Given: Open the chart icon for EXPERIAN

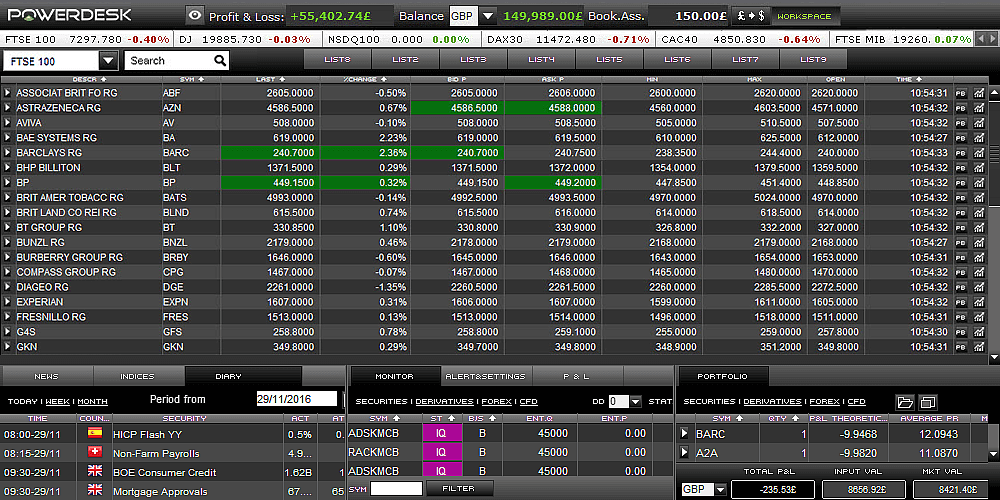Looking at the screenshot, I should (x=979, y=302).
